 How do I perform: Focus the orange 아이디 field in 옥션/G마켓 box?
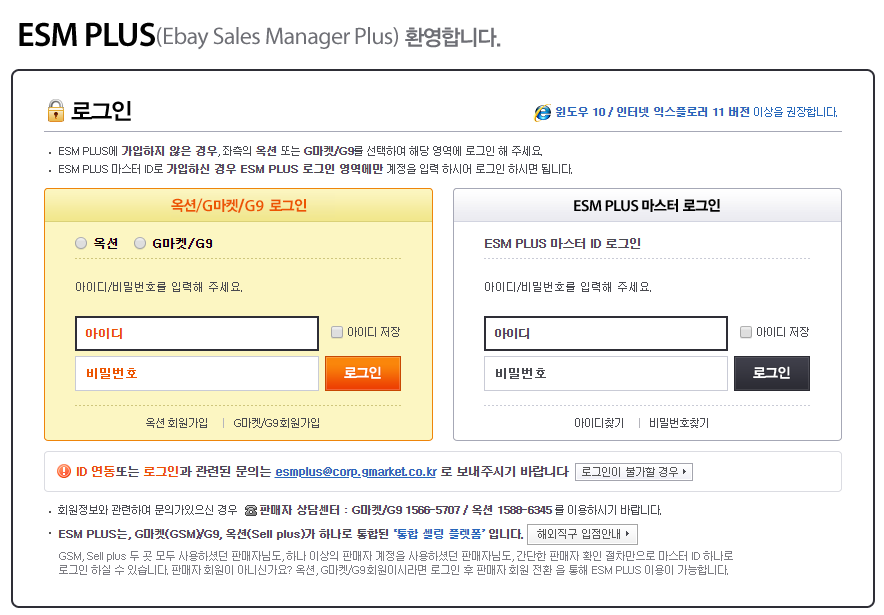197,333
